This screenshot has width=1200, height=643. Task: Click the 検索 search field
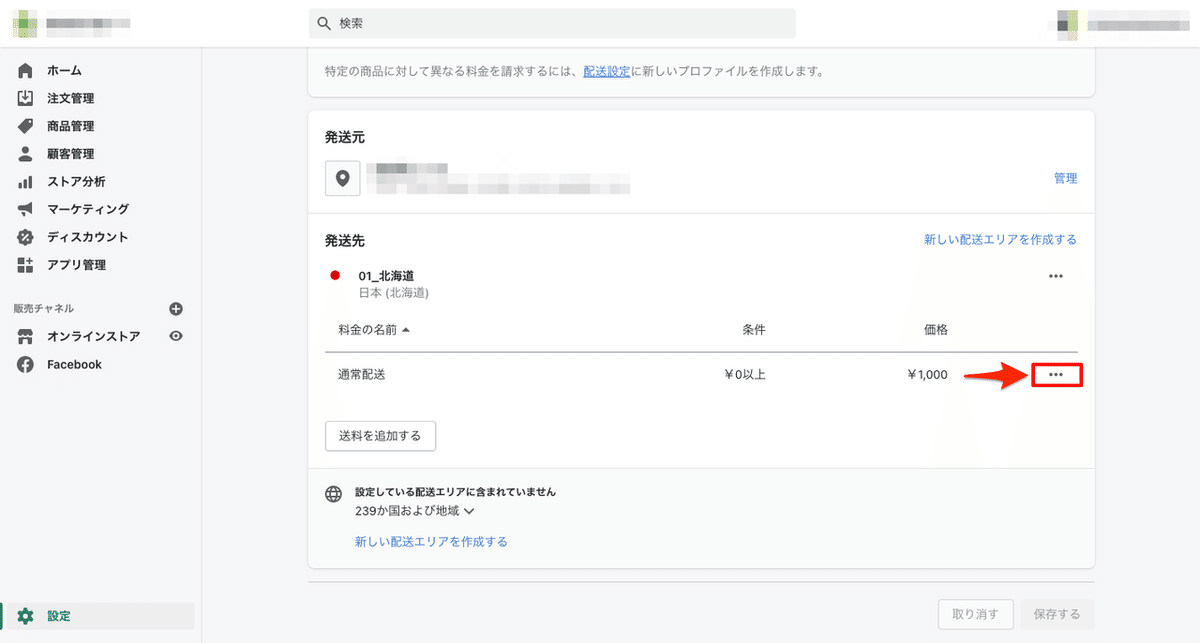pyautogui.click(x=553, y=23)
